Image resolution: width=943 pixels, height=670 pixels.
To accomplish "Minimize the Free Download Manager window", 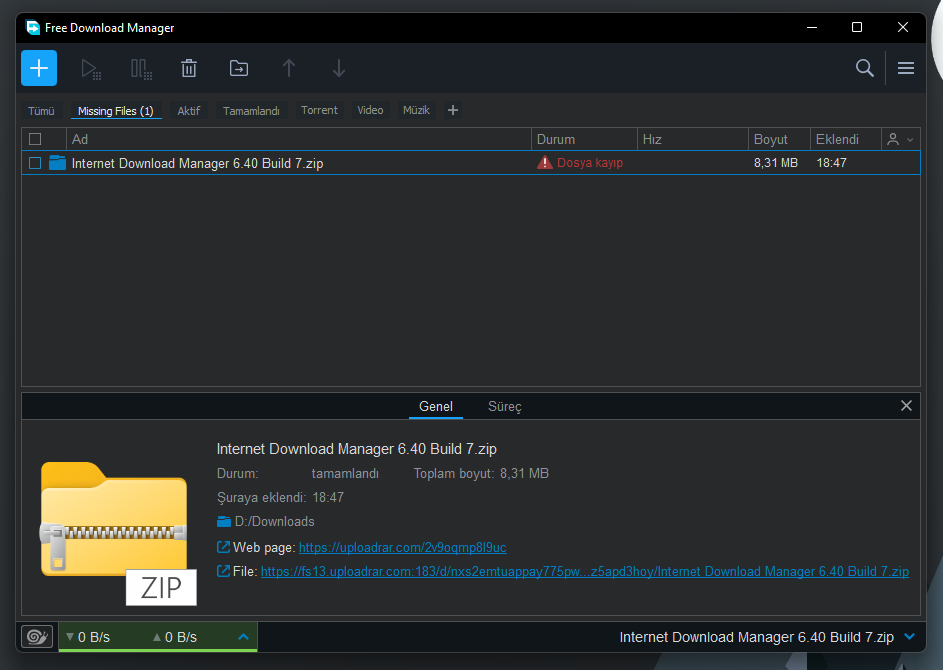I will [x=812, y=27].
